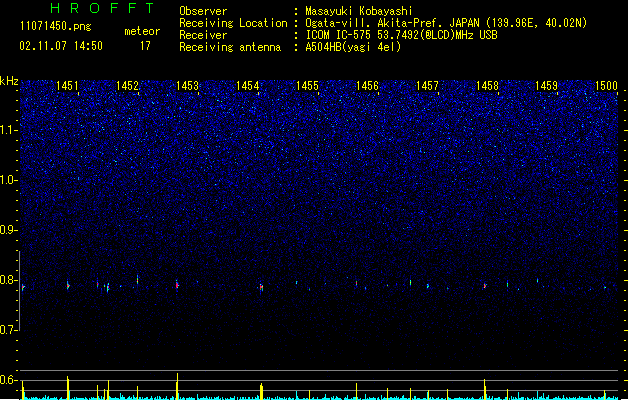
Task: Click the date stamp 02.11.07 14:50
Action: (61, 46)
